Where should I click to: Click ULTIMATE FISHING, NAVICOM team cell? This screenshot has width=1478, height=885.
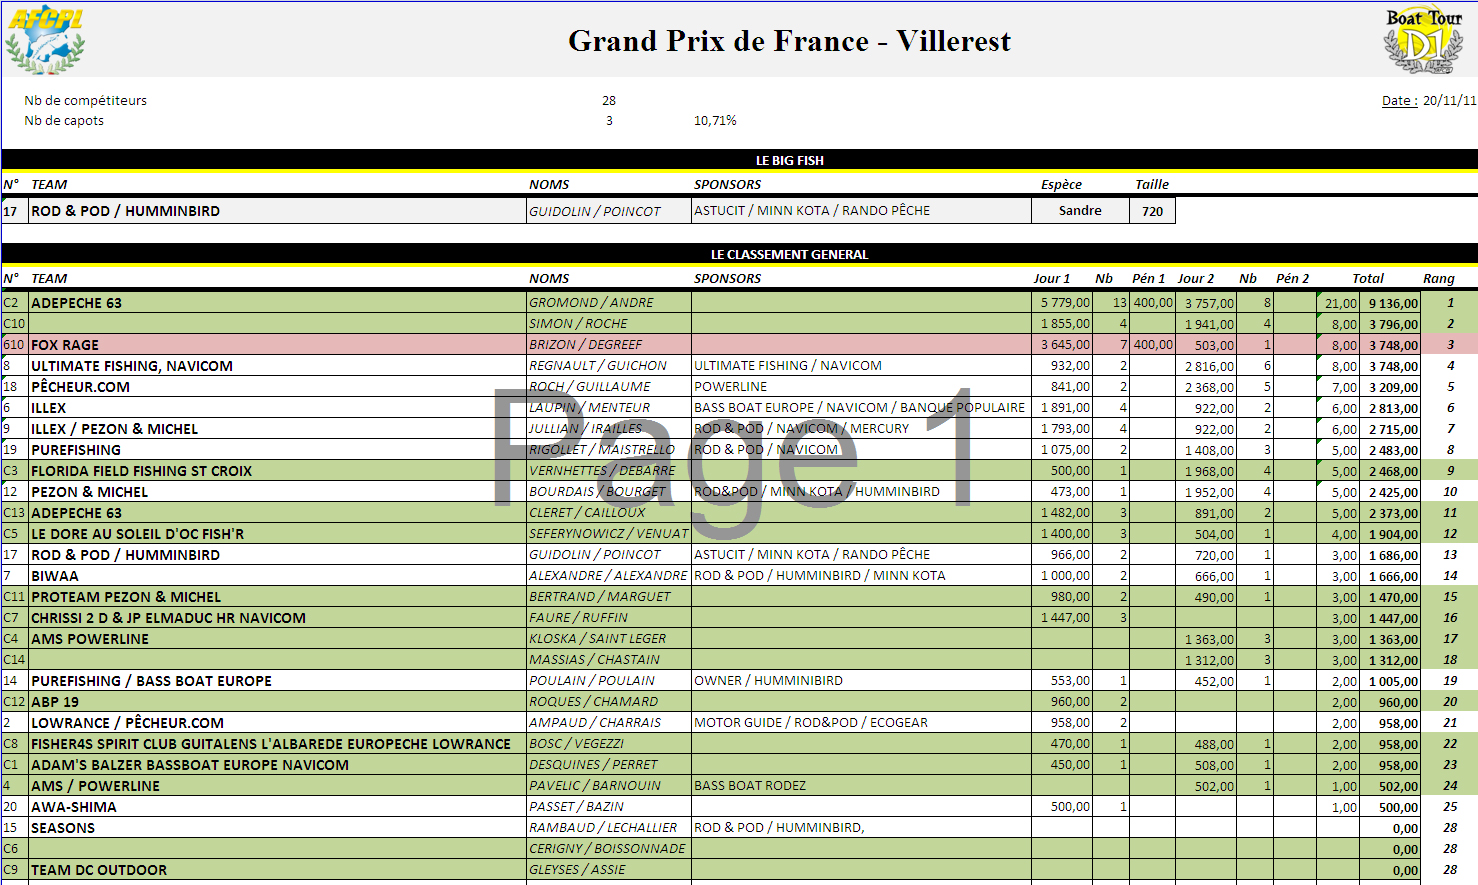tap(278, 365)
